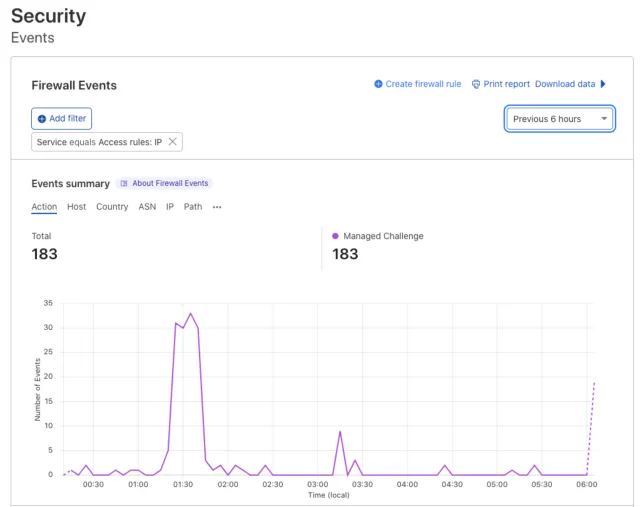Click the Firewall Events heading
This screenshot has width=640, height=507.
point(74,85)
